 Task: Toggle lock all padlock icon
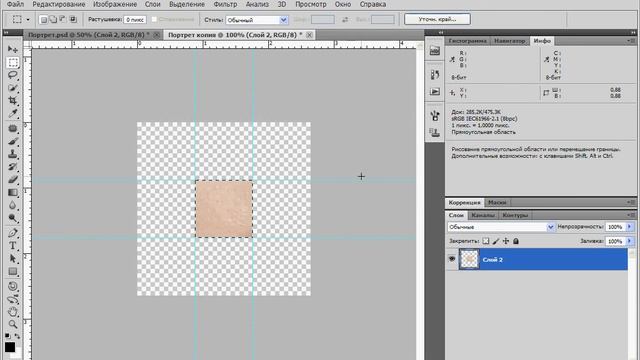[x=516, y=241]
